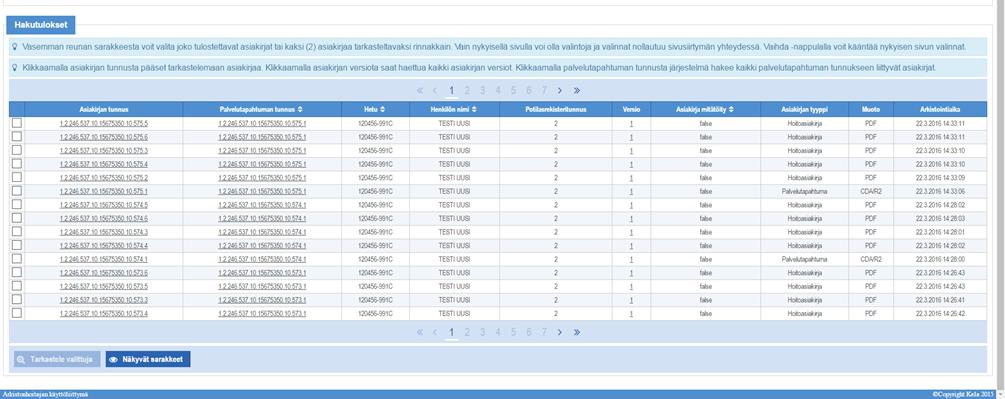Select the Hakutulokset panel header

41,25
